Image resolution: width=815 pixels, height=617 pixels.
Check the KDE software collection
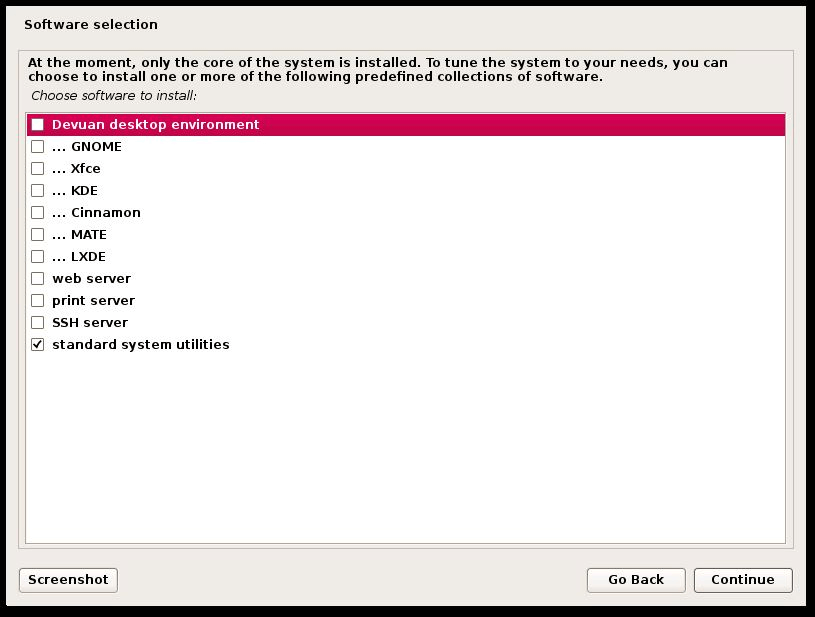click(x=38, y=190)
